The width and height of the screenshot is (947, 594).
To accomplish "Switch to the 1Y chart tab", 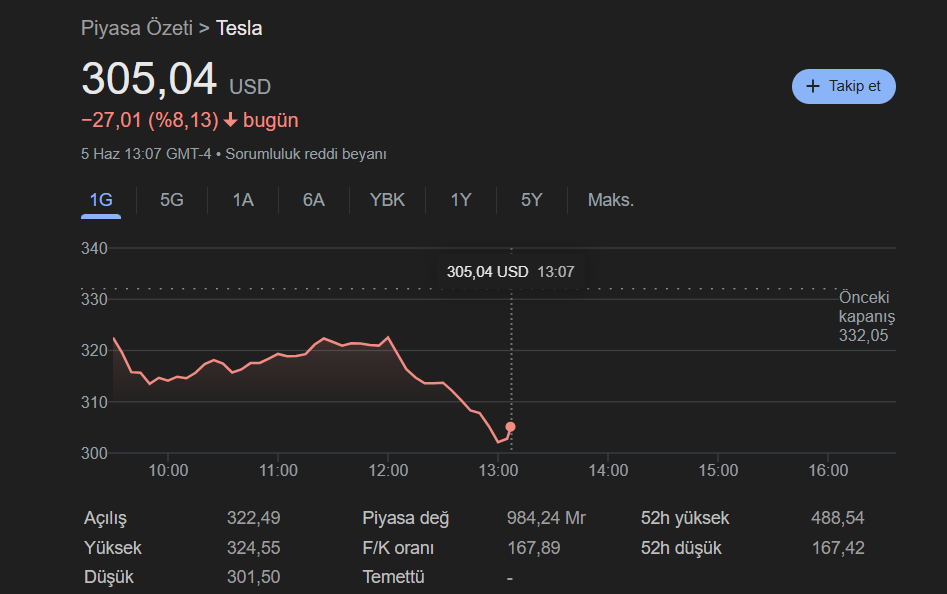I will coord(460,200).
